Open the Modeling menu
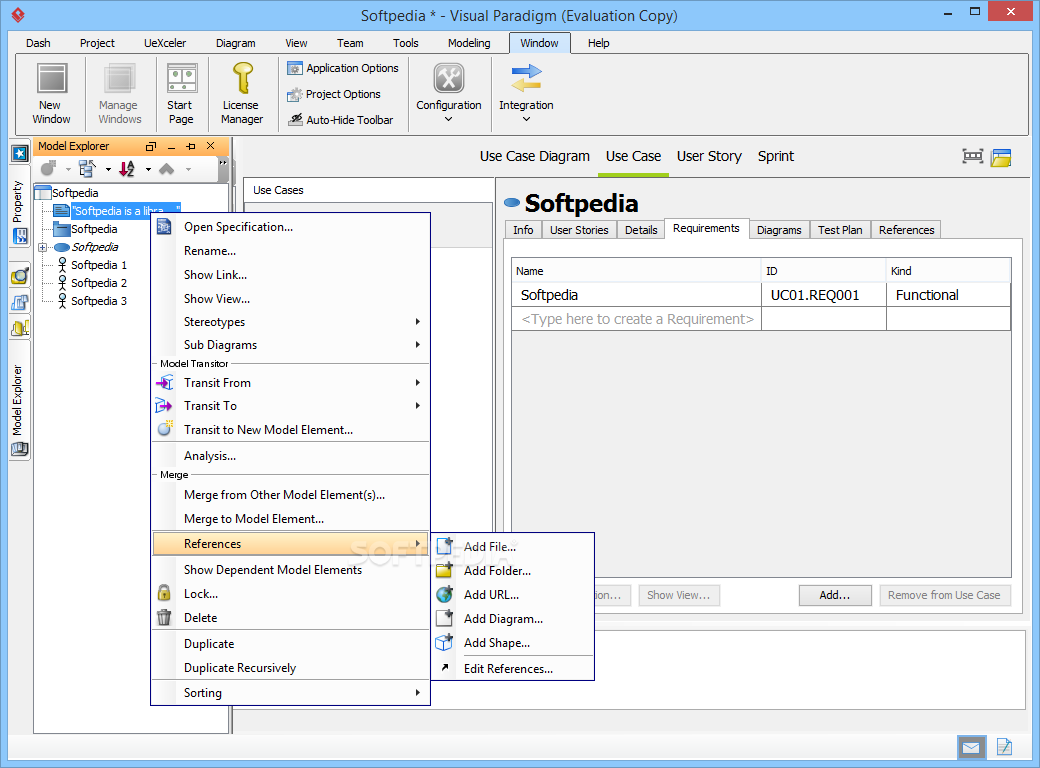Image resolution: width=1040 pixels, height=768 pixels. (469, 43)
